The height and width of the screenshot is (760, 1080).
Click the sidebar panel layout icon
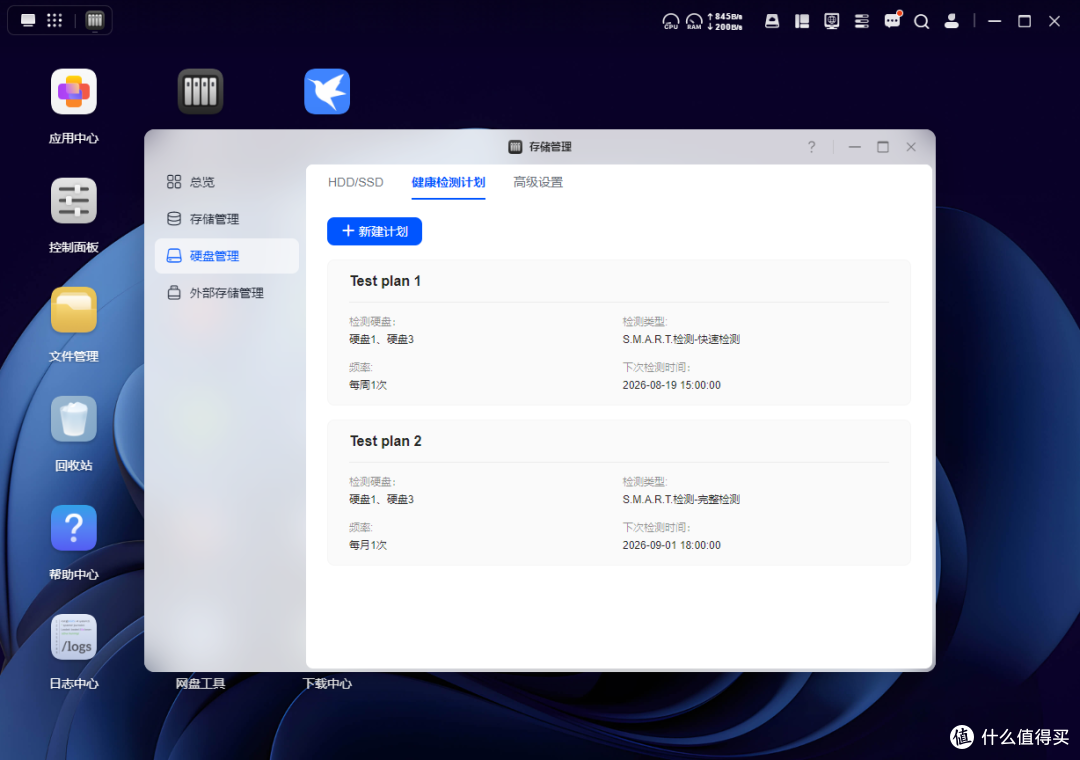click(802, 21)
